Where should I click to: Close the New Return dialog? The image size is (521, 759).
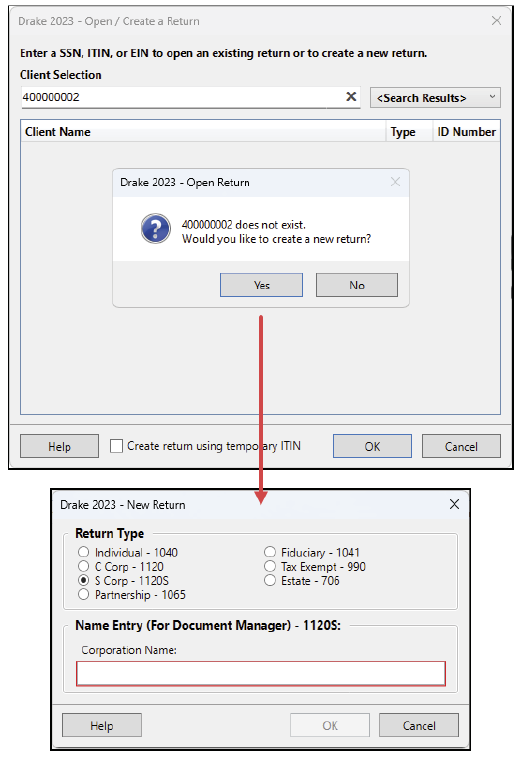454,504
